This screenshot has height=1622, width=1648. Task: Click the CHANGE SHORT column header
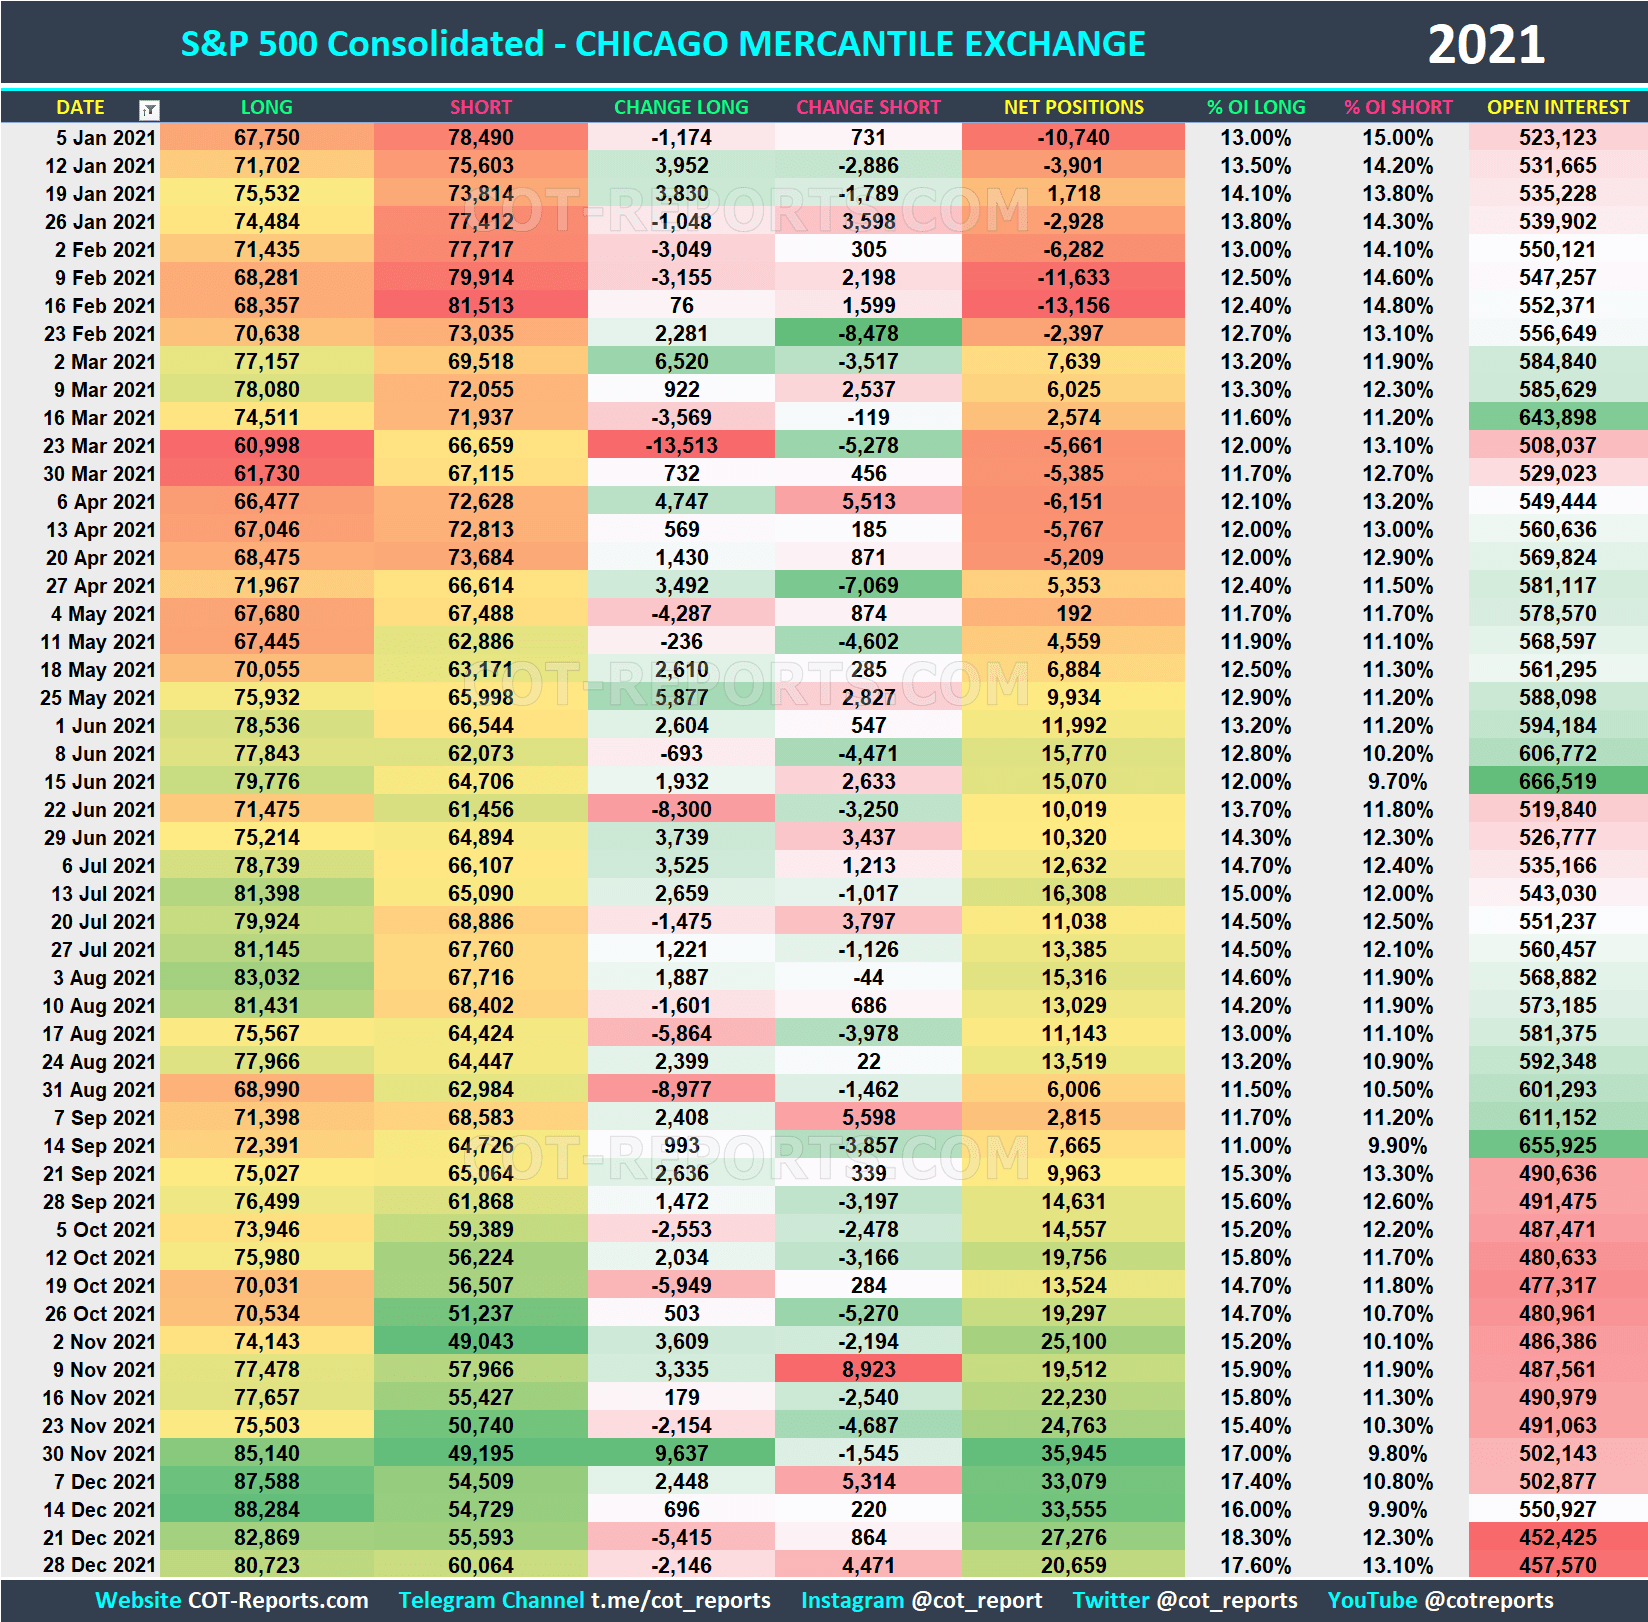pos(869,108)
